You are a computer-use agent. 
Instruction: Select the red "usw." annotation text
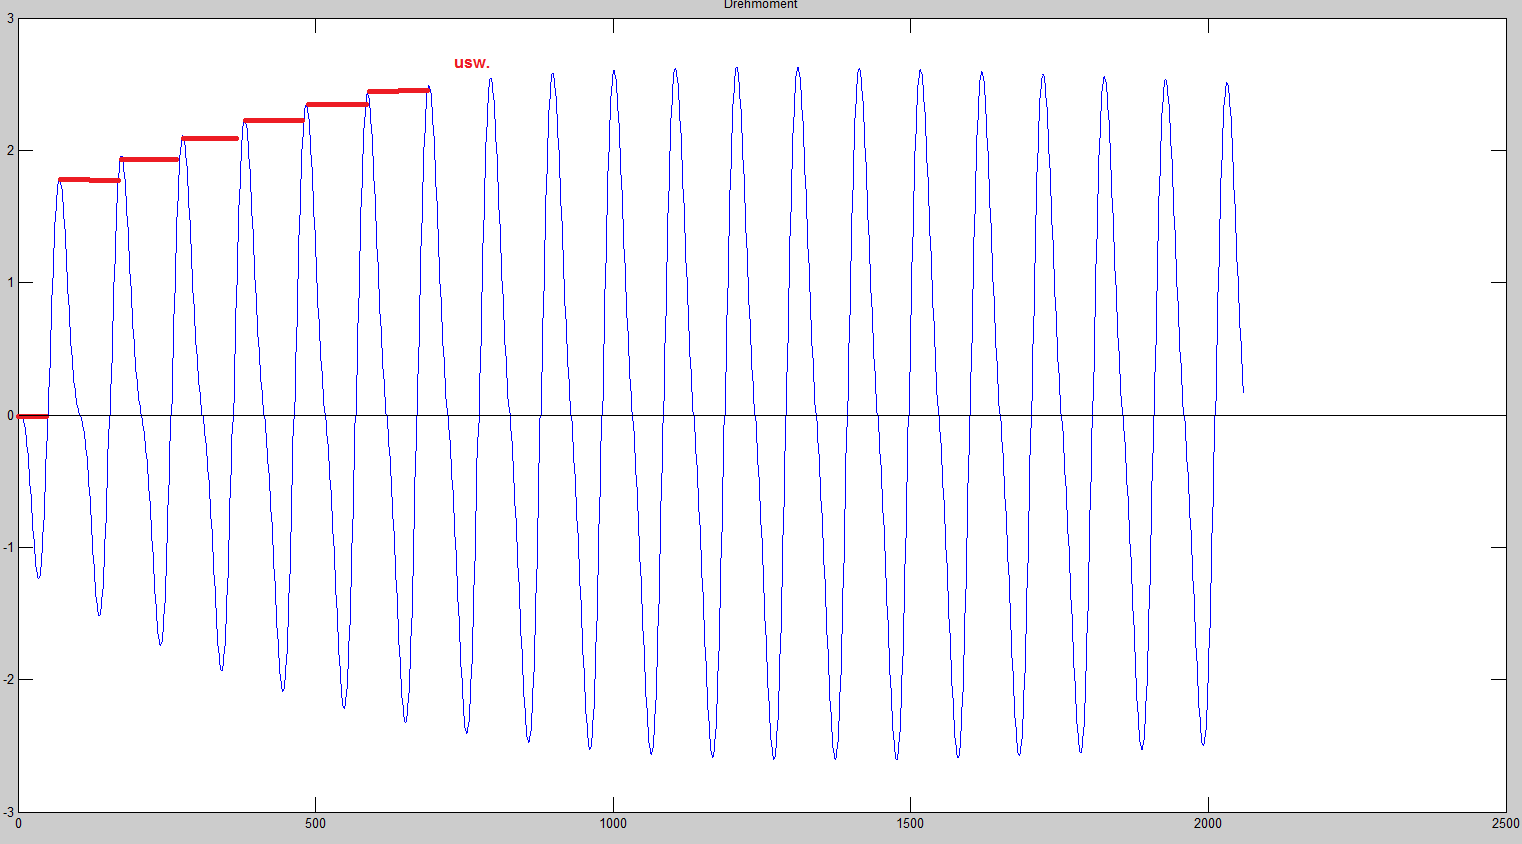click(471, 63)
